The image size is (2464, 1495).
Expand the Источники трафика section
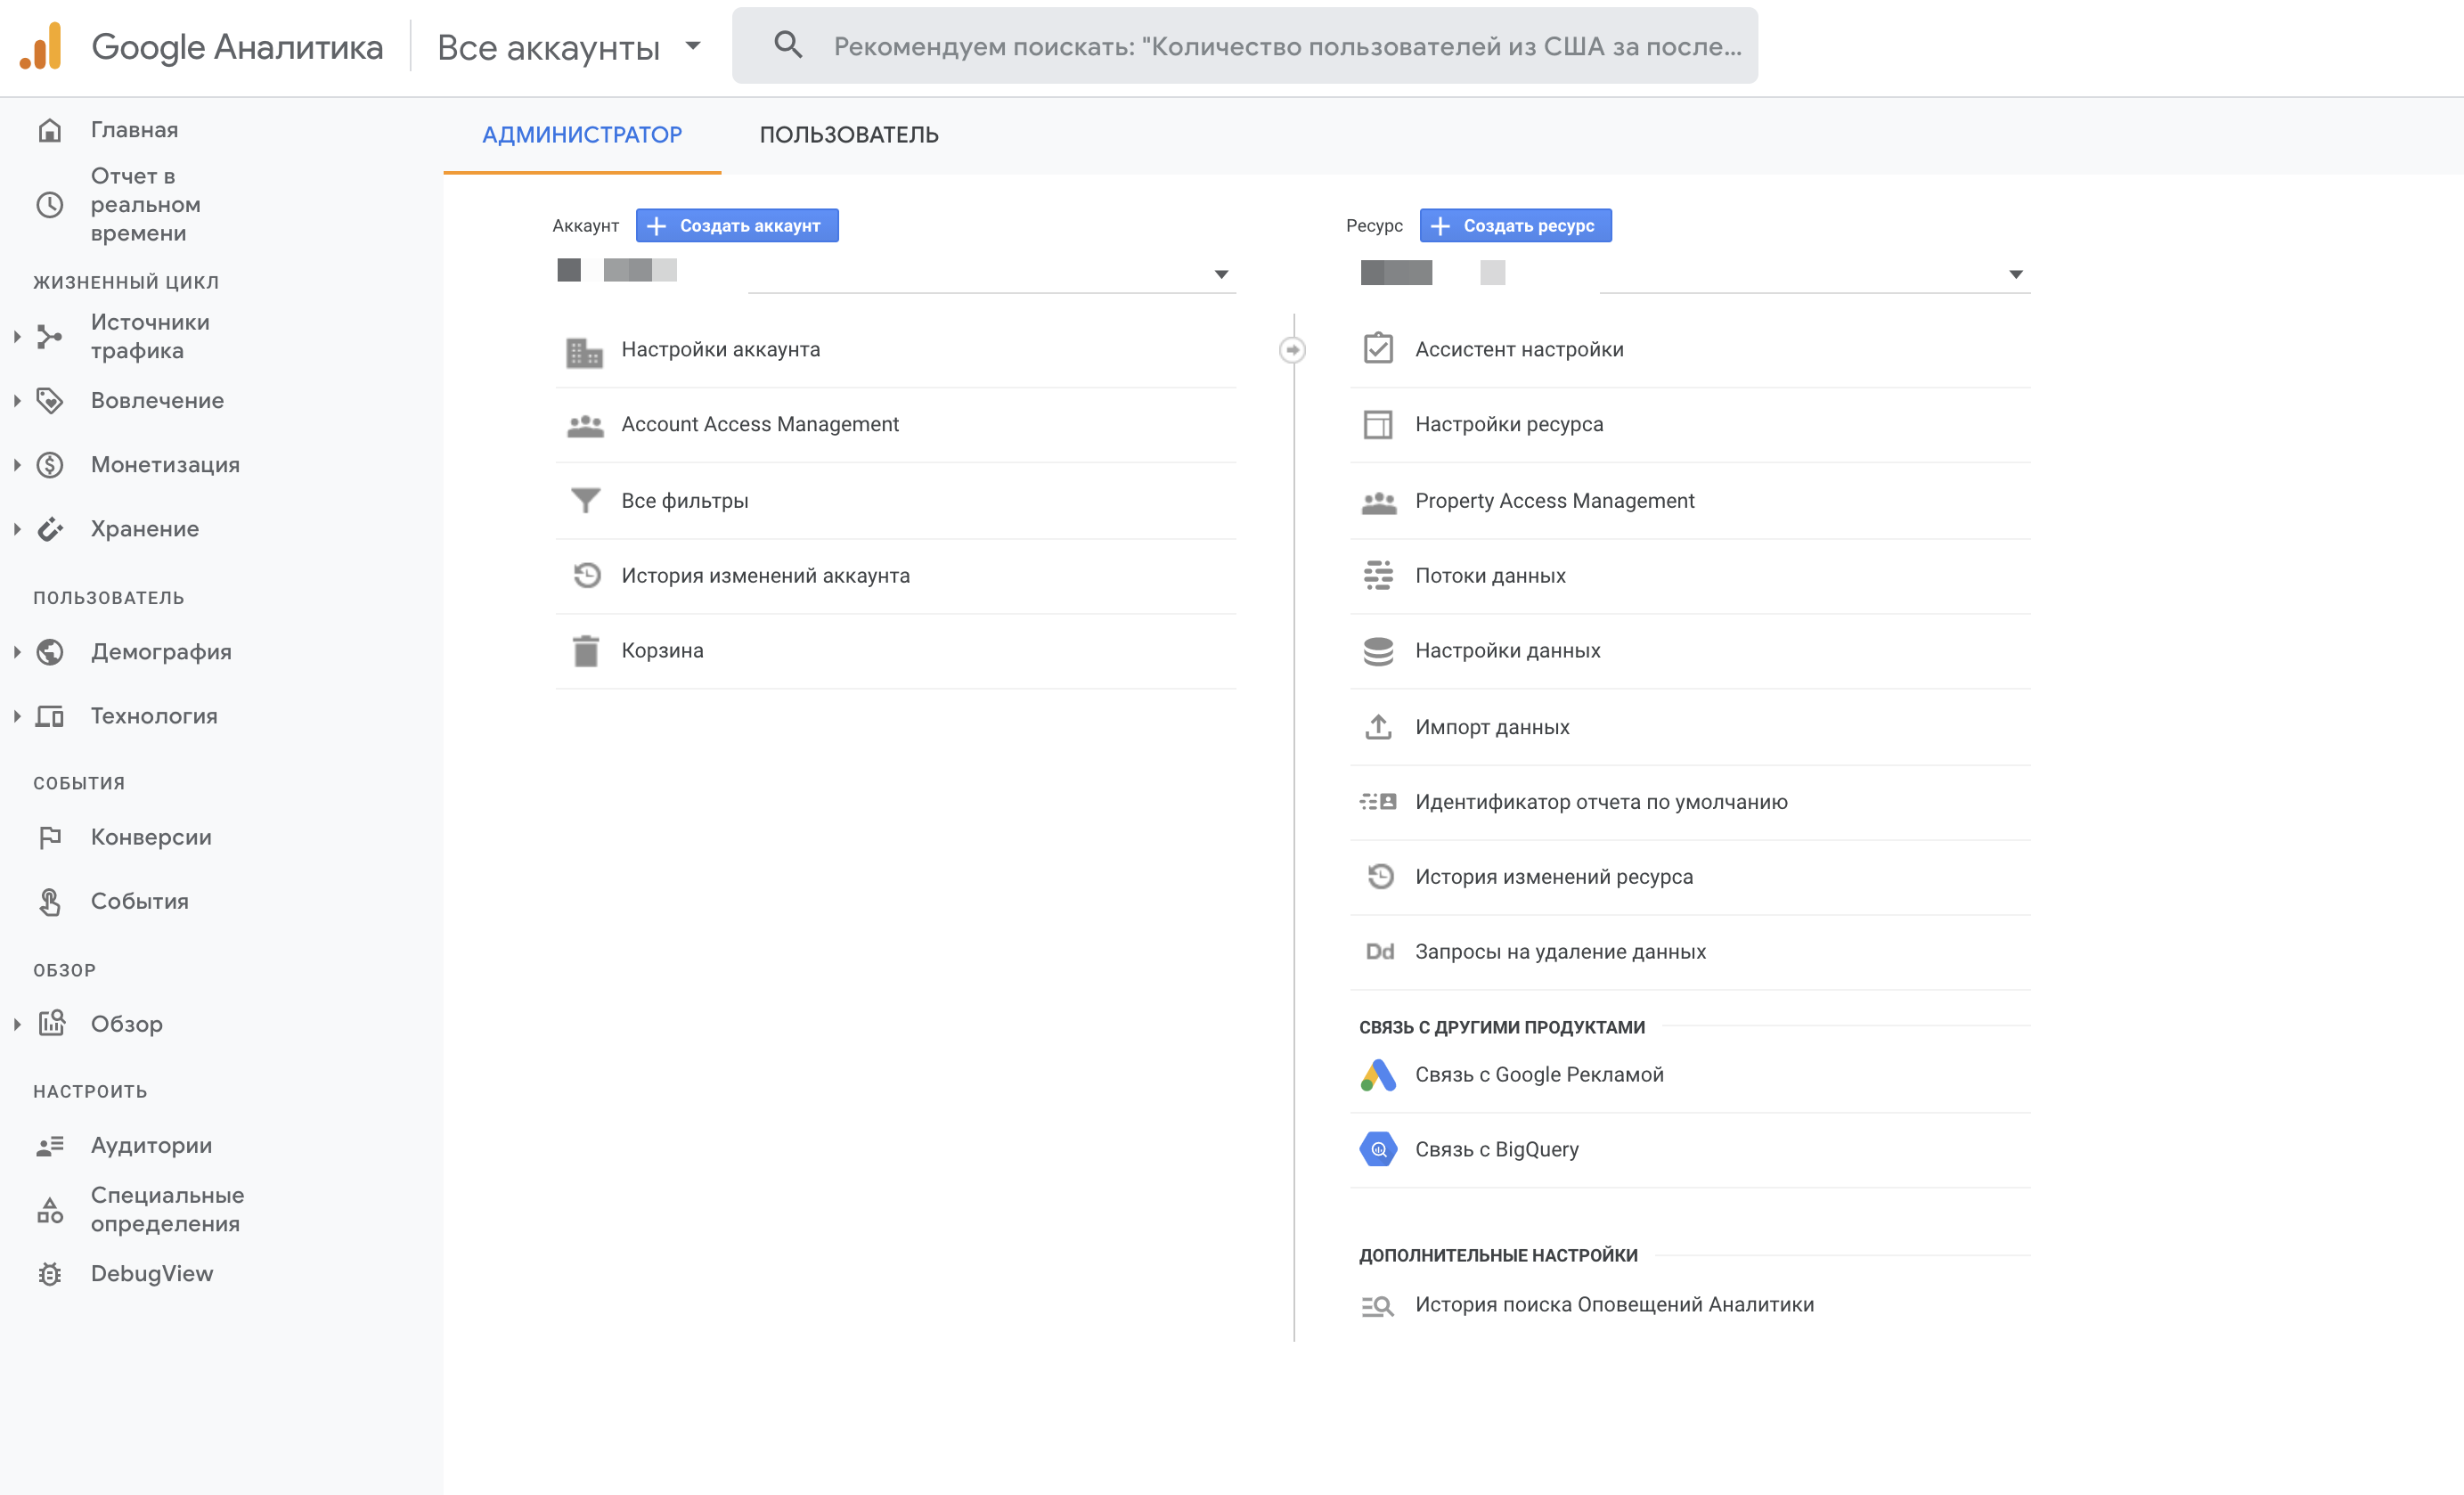pos(17,337)
